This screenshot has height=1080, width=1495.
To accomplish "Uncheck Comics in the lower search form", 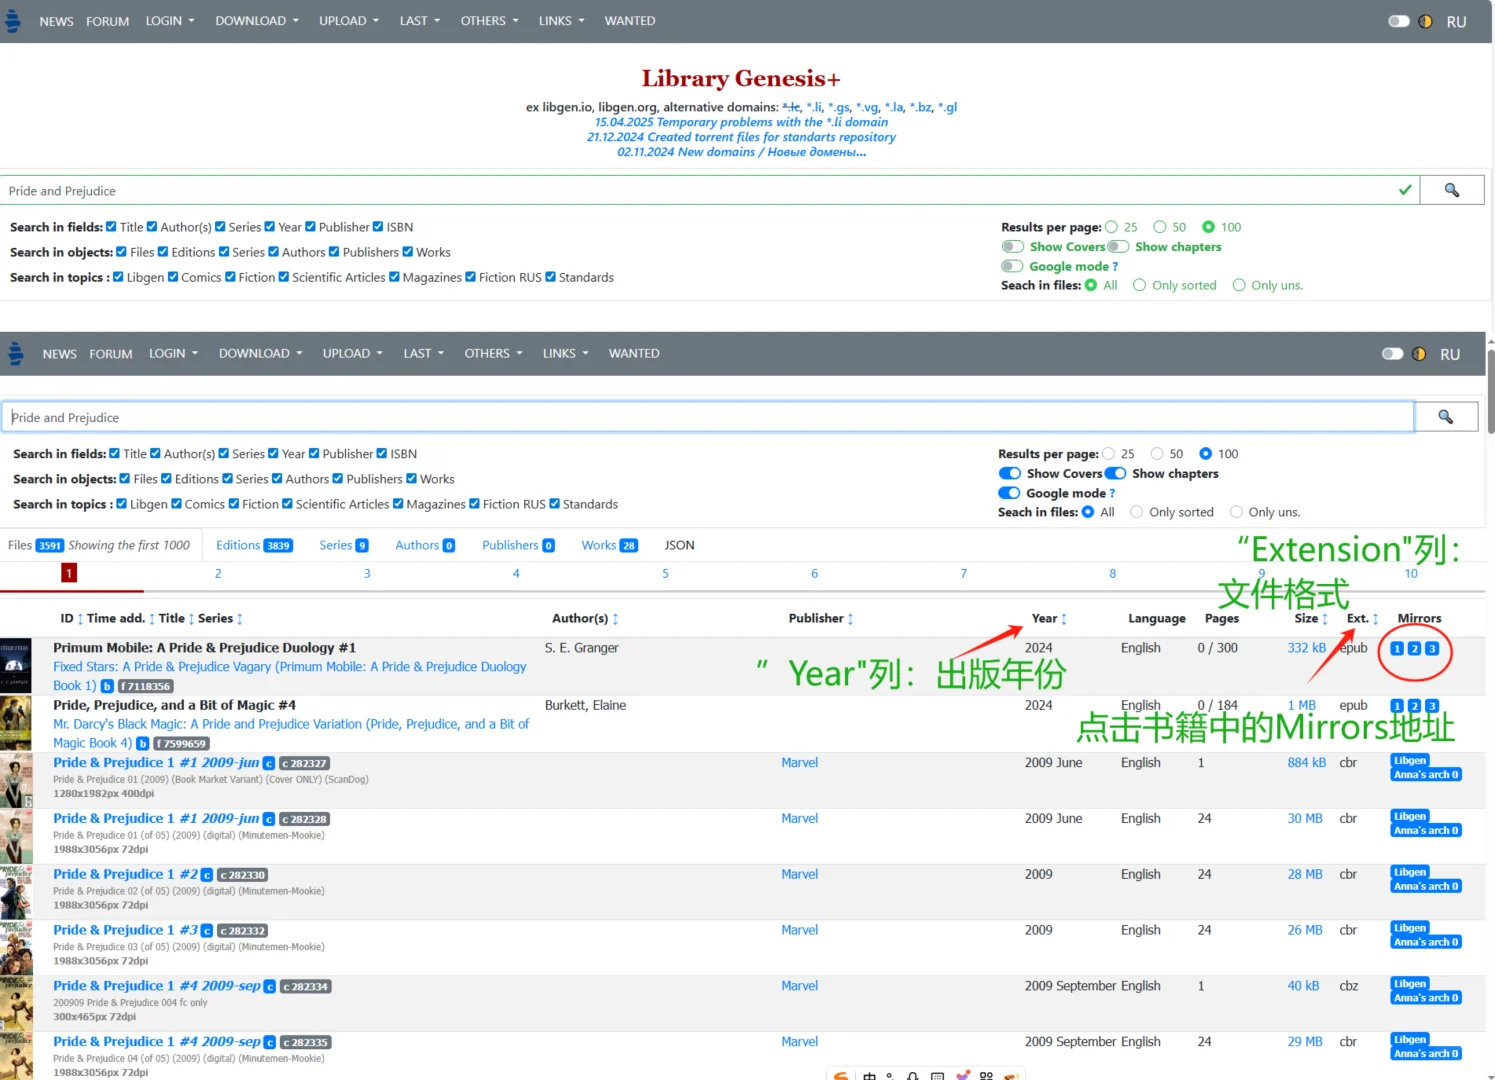I will click(x=176, y=504).
